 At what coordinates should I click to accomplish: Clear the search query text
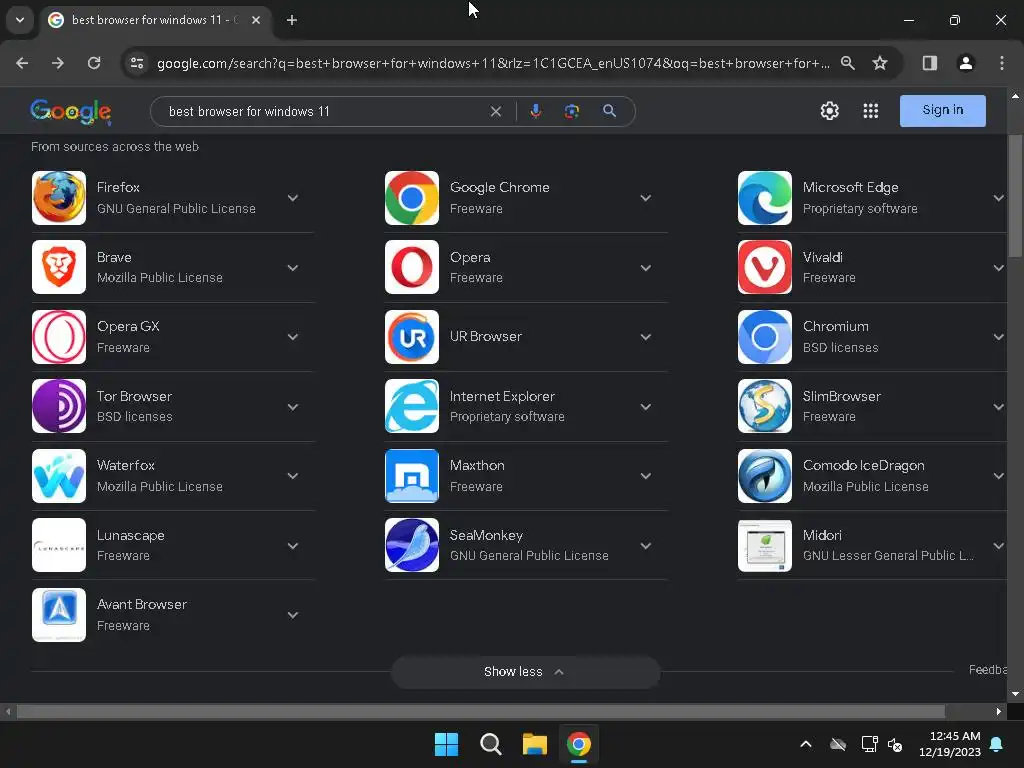(x=496, y=112)
